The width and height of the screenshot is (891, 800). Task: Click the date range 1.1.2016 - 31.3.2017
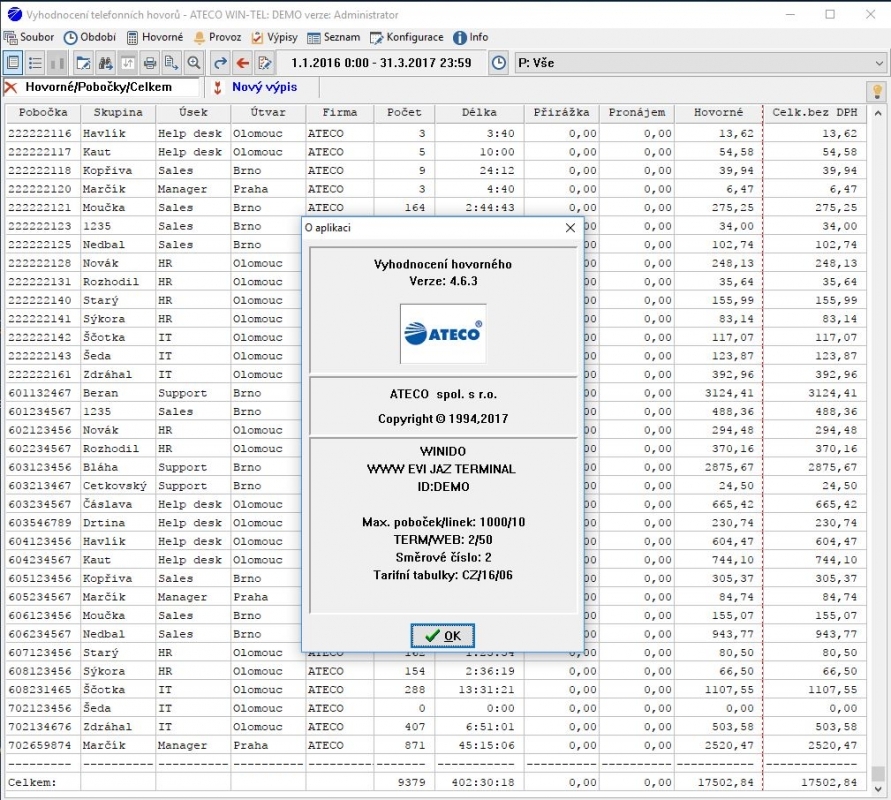point(381,63)
